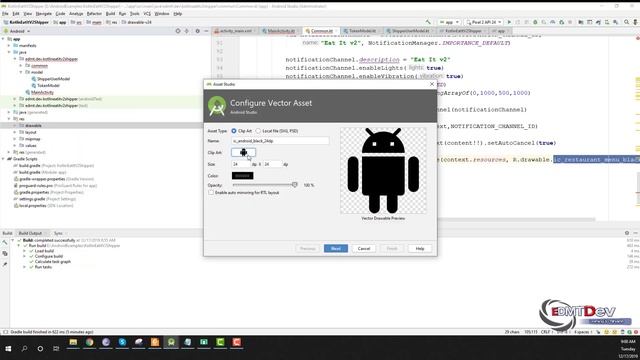640x360 pixels.
Task: Click the Clip Art android icon button
Action: (x=243, y=153)
